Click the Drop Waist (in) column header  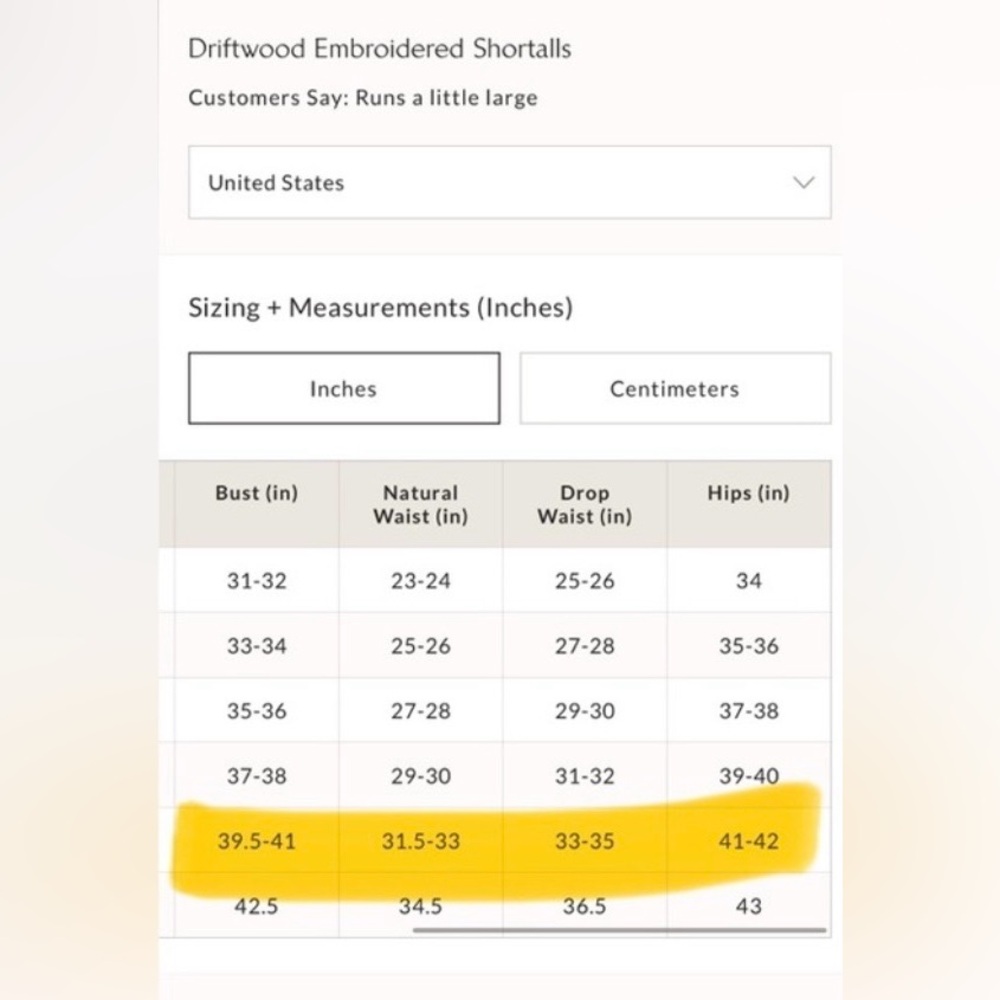click(x=584, y=504)
